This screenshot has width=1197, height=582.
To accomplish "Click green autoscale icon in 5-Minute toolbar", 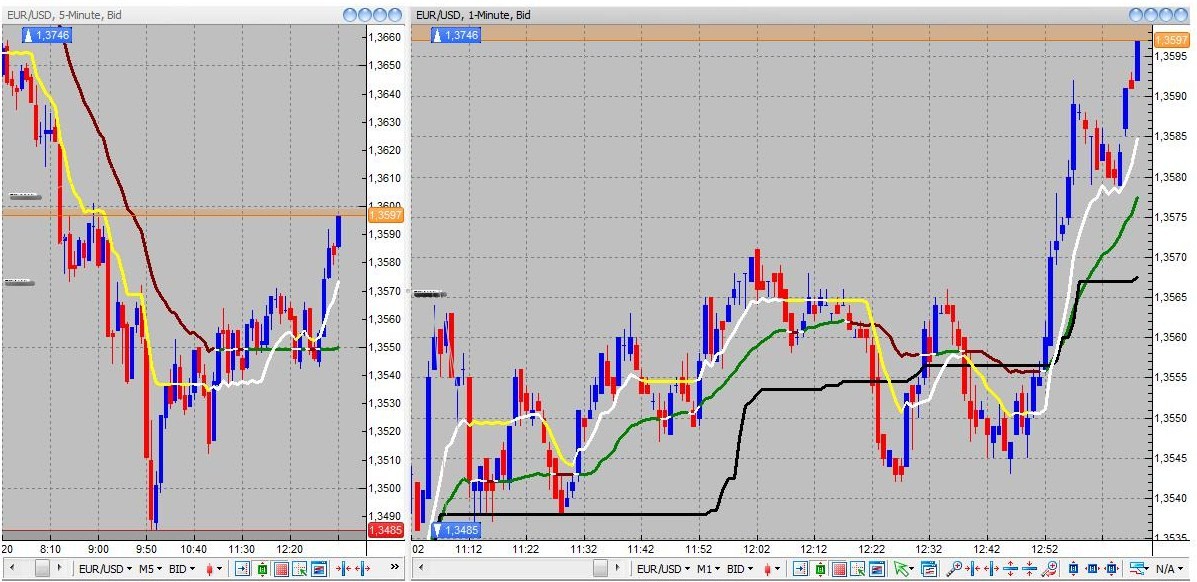I will click(x=262, y=568).
